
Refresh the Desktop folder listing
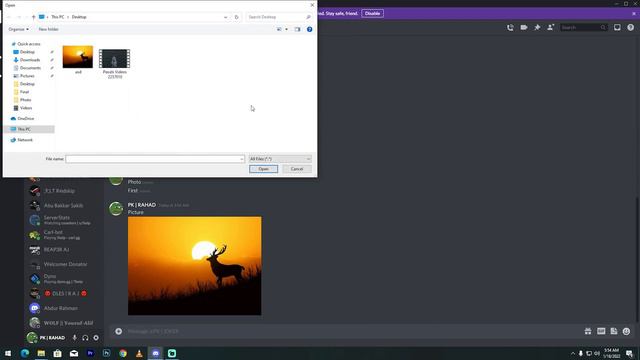[x=236, y=17]
